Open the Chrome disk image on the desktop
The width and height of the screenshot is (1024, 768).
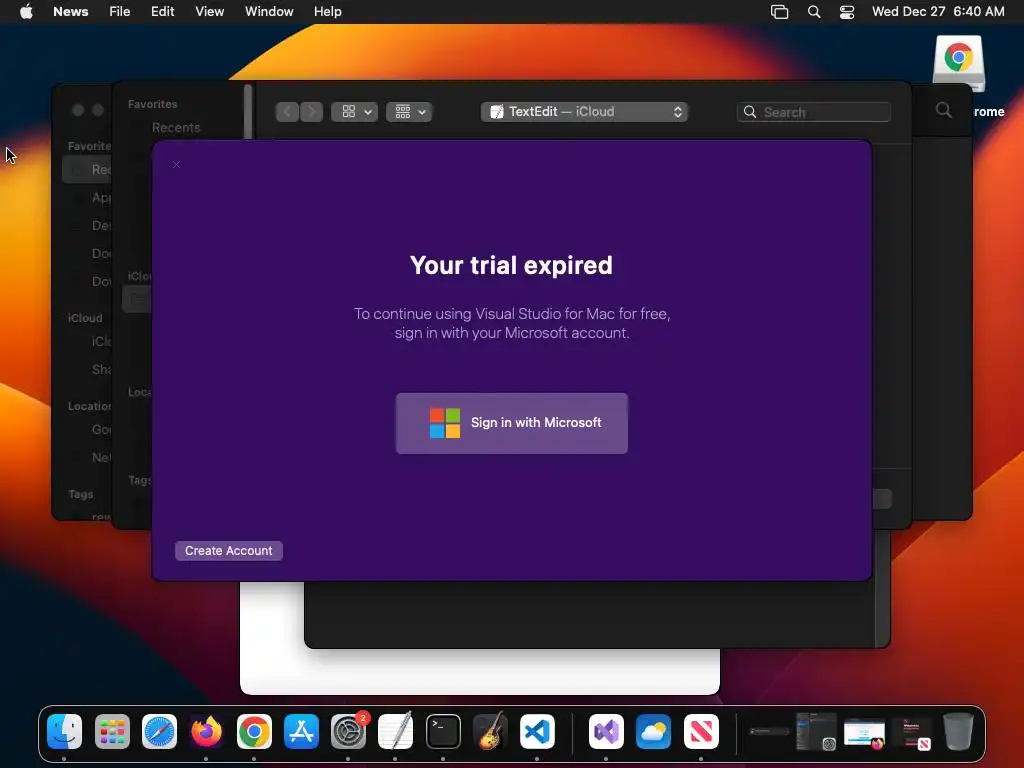point(958,63)
